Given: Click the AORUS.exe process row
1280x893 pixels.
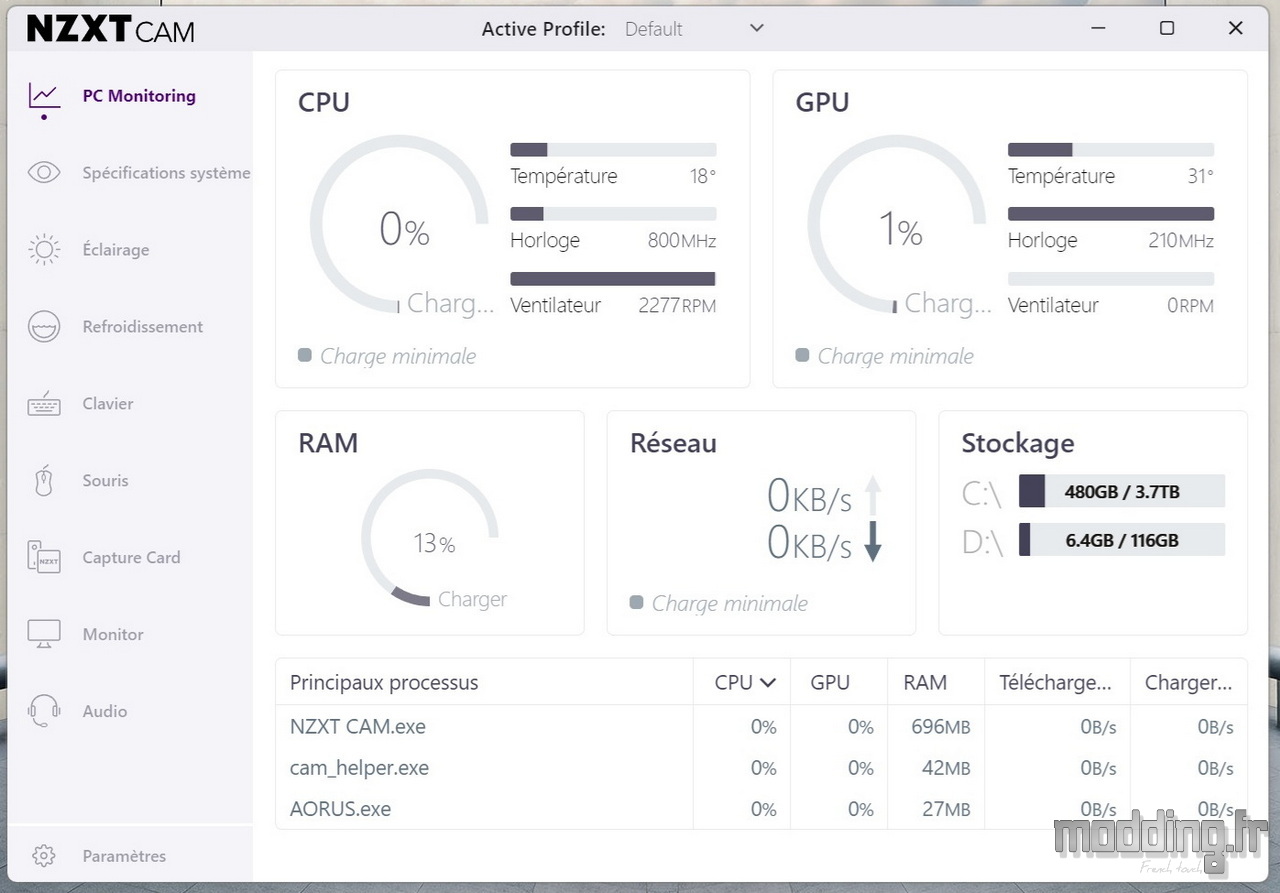Looking at the screenshot, I should coord(341,809).
